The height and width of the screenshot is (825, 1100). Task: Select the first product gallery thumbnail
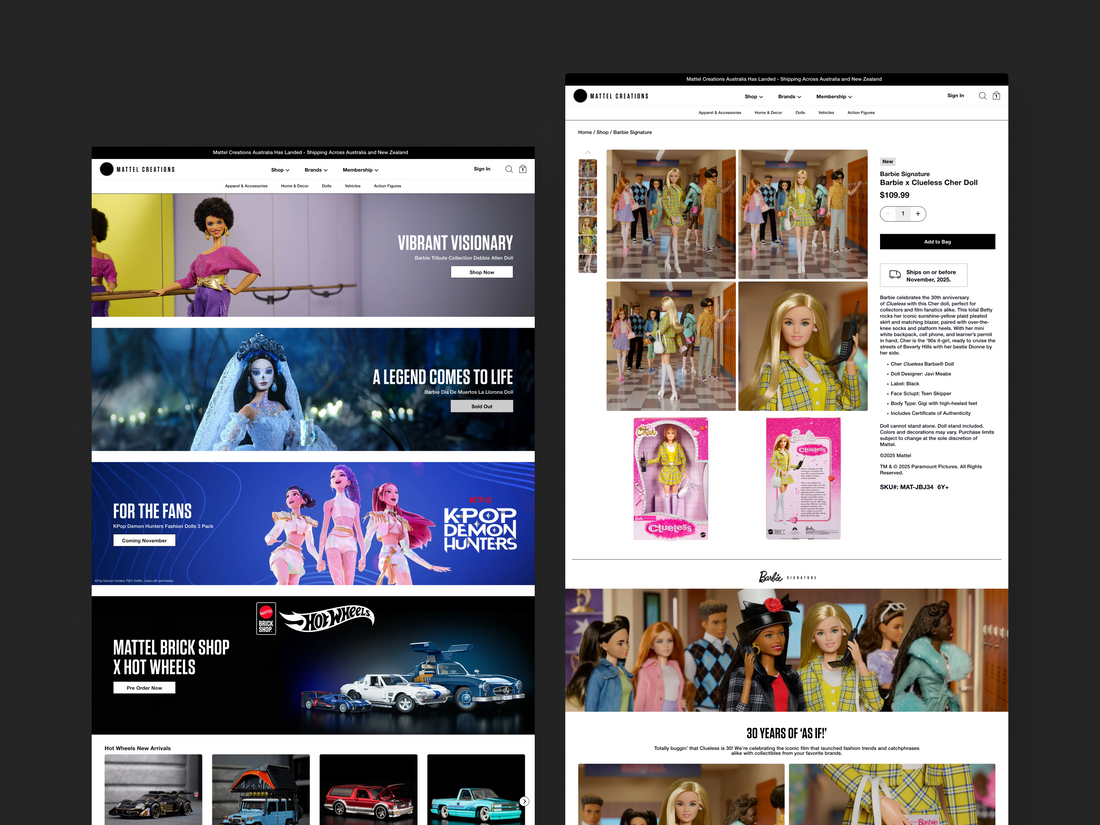[587, 169]
